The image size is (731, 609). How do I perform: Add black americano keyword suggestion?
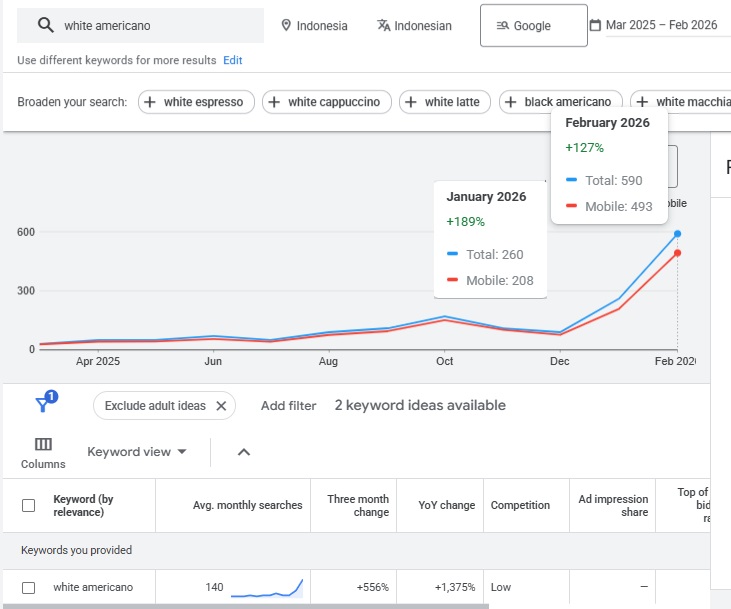(560, 102)
